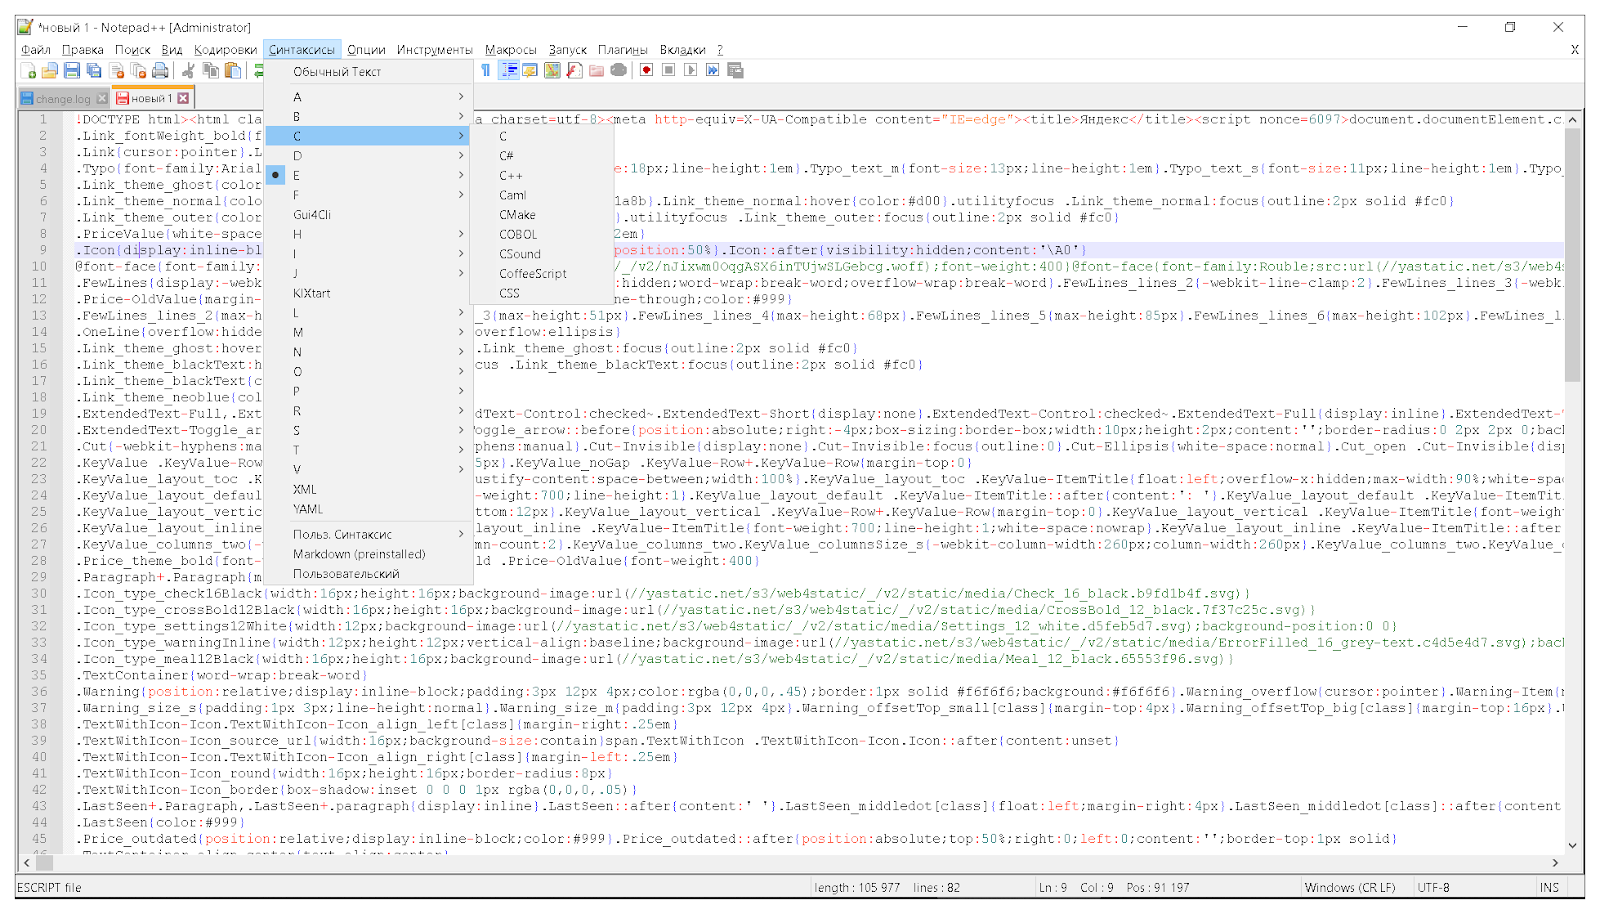Toggle the file monitoring icon
1600x914 pixels.
pyautogui.click(x=619, y=70)
